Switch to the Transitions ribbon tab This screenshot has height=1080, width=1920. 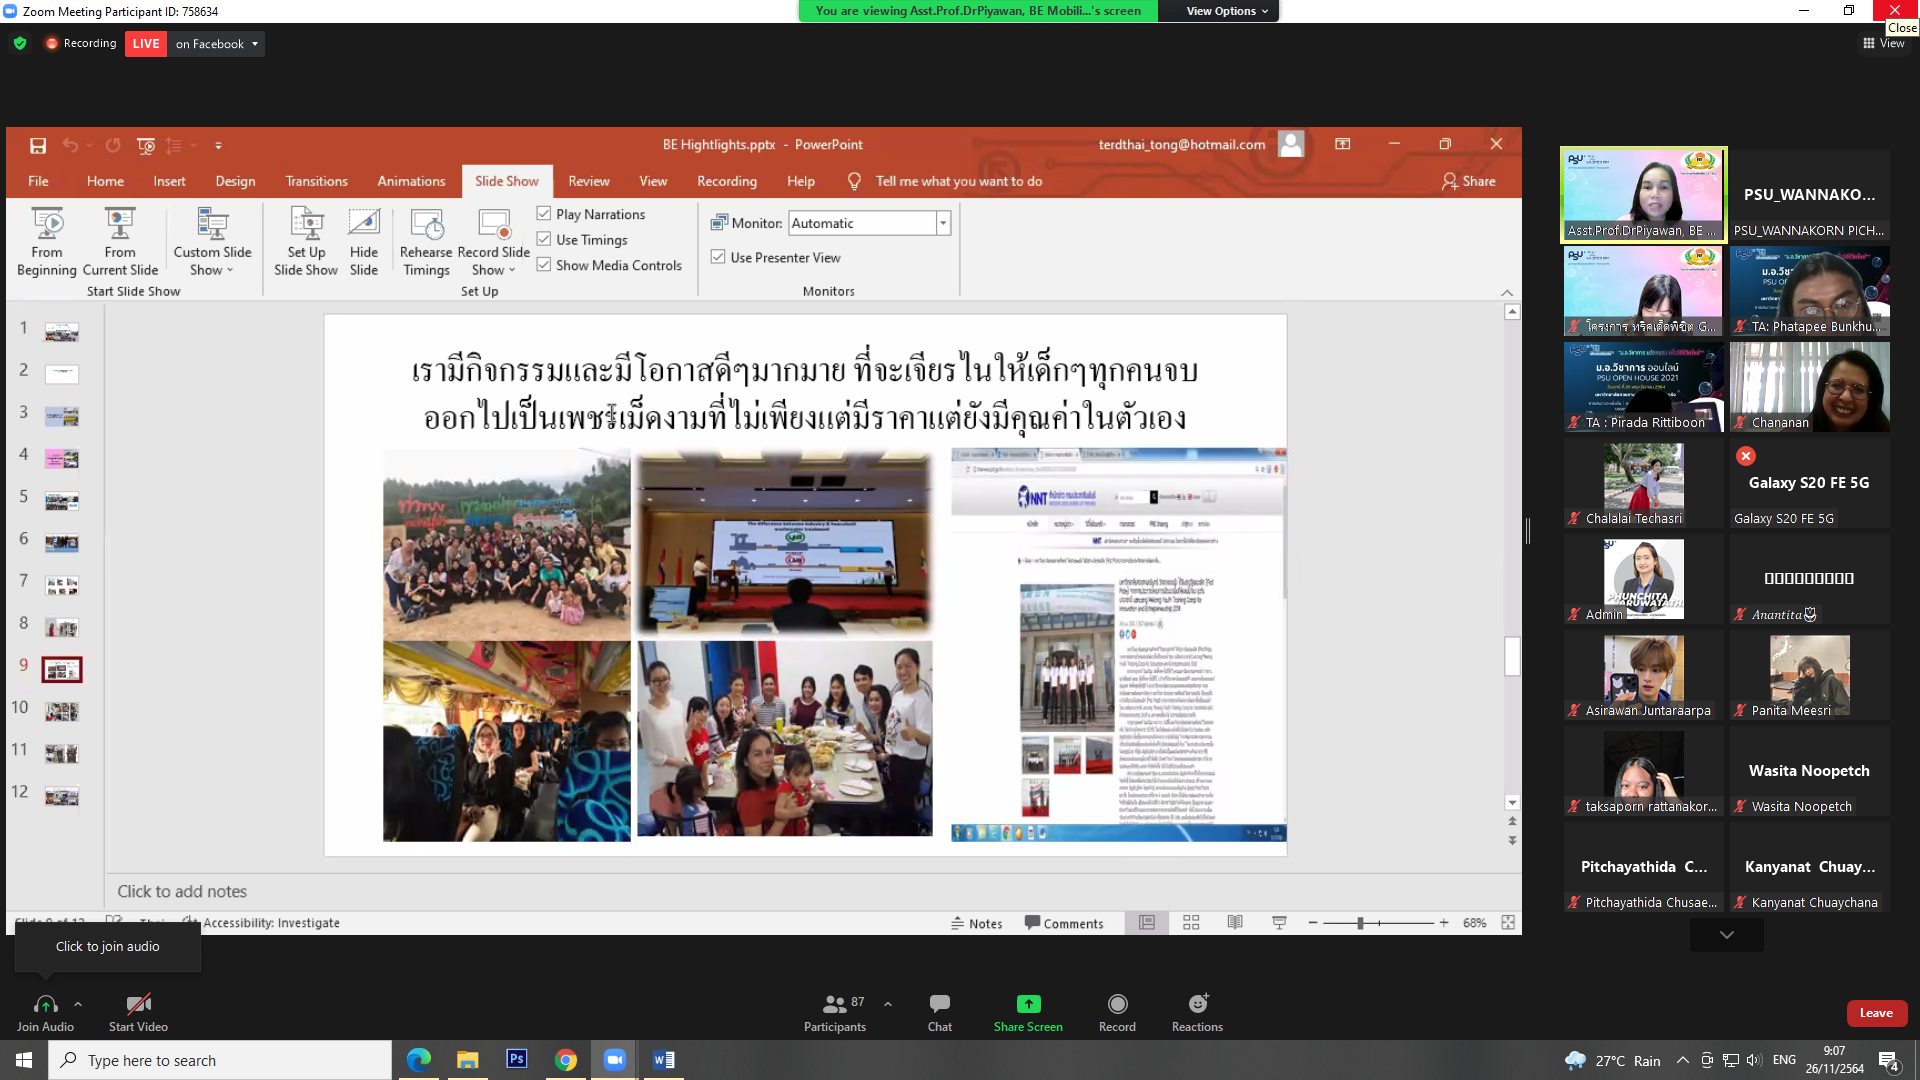point(316,181)
